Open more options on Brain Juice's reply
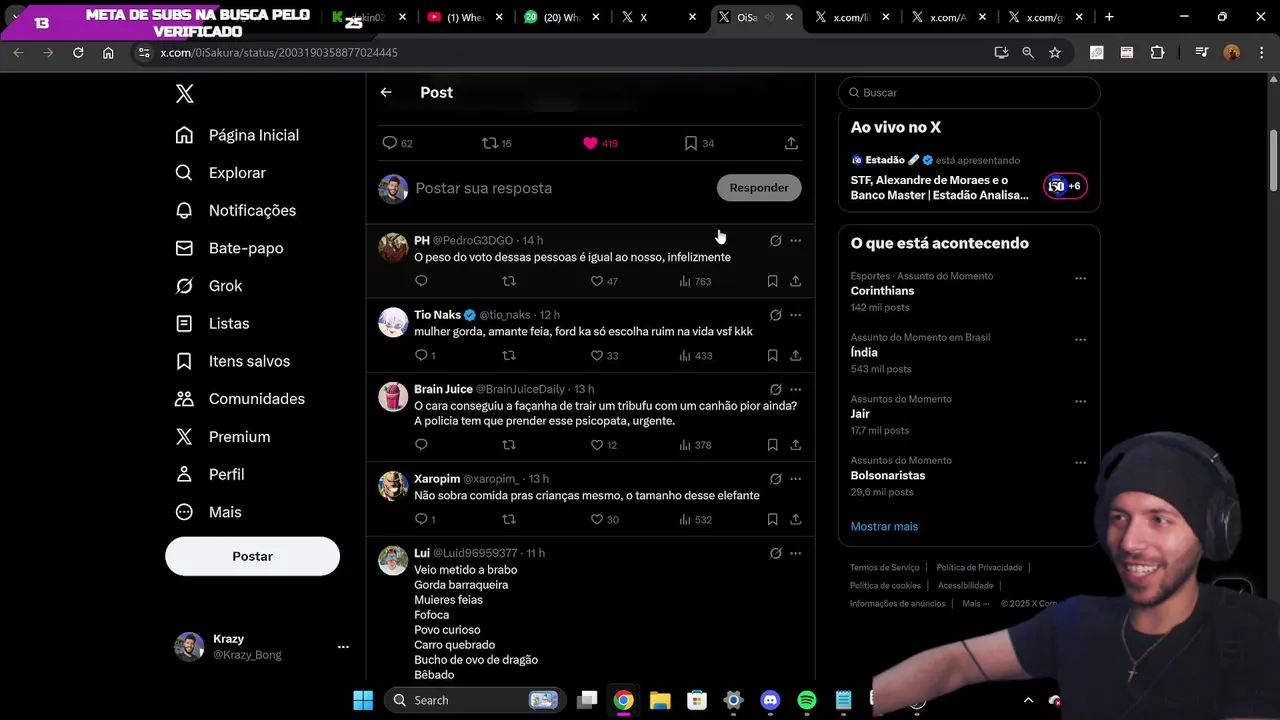The height and width of the screenshot is (720, 1280). [x=795, y=389]
